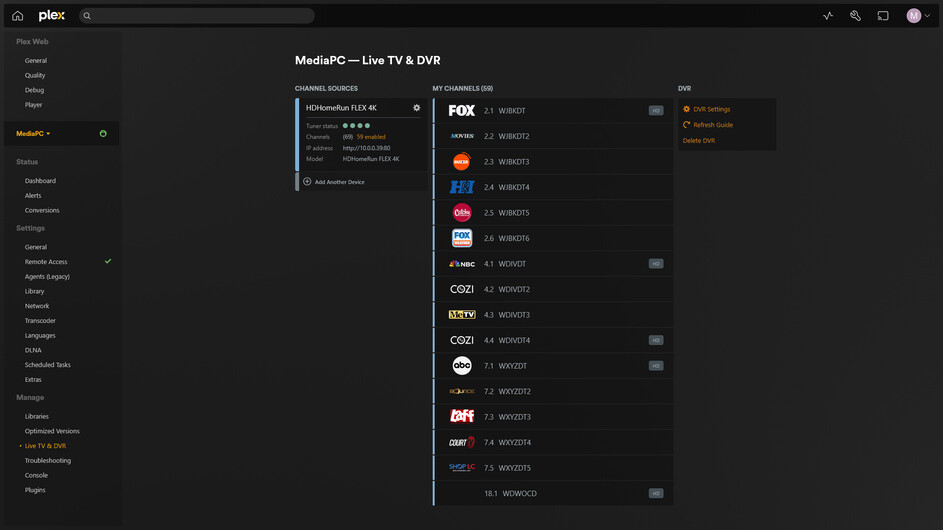Open Troubleshooting page
Viewport: 943px width, 530px height.
tap(48, 460)
